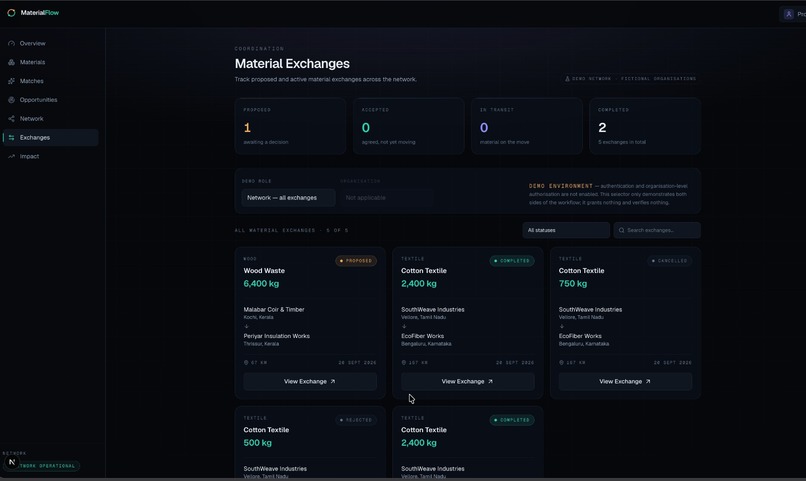806x481 pixels.
Task: Click the 750 kg quantity
Action: (x=573, y=284)
